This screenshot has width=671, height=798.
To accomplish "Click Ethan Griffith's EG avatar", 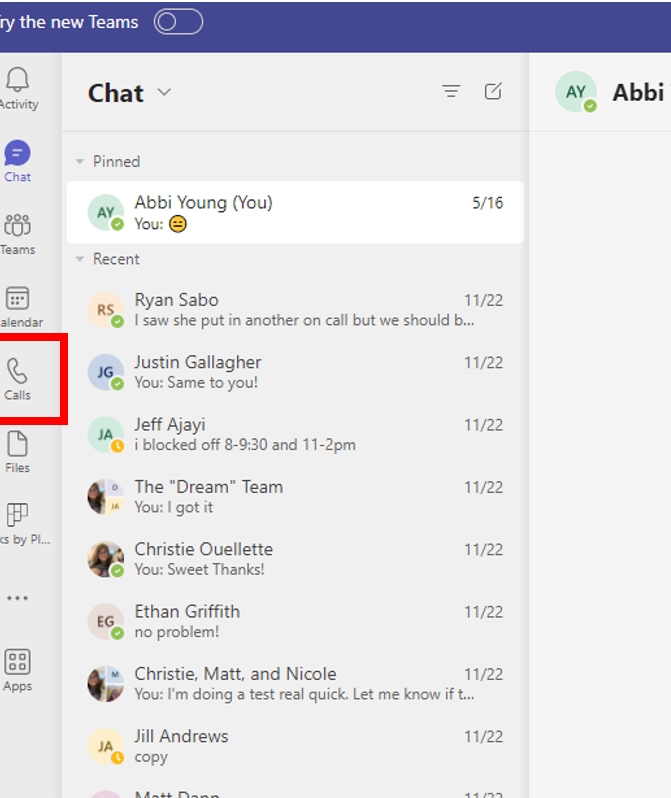I will pos(105,621).
